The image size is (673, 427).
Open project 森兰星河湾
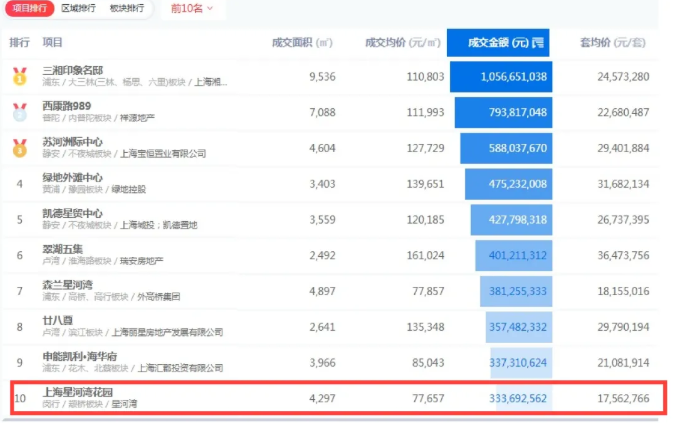click(67, 285)
